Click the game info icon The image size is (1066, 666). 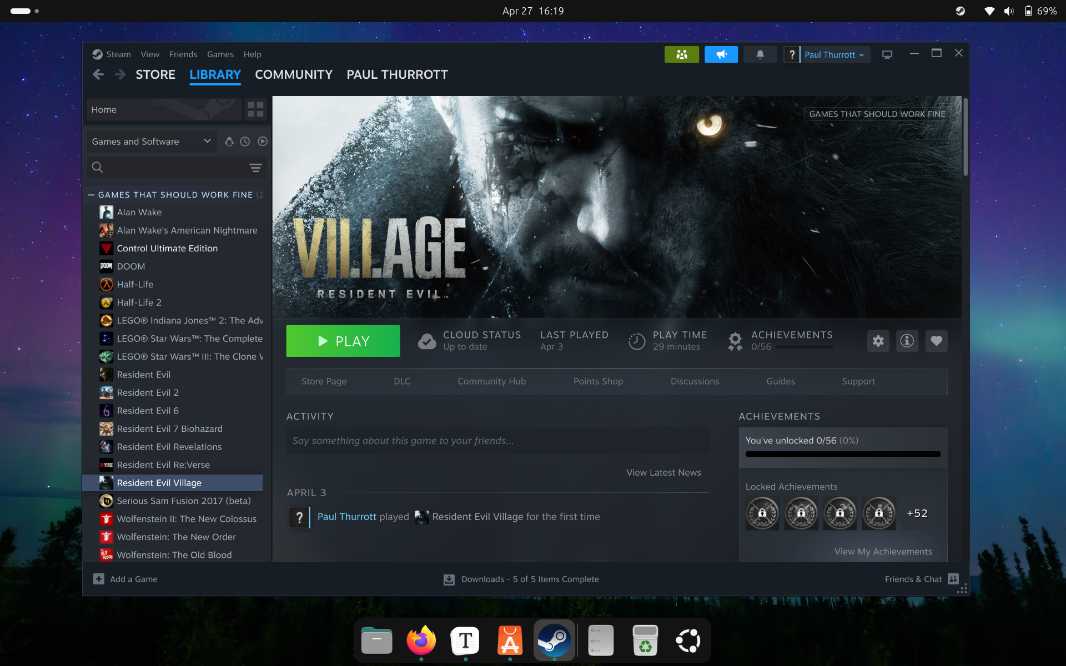click(x=907, y=341)
